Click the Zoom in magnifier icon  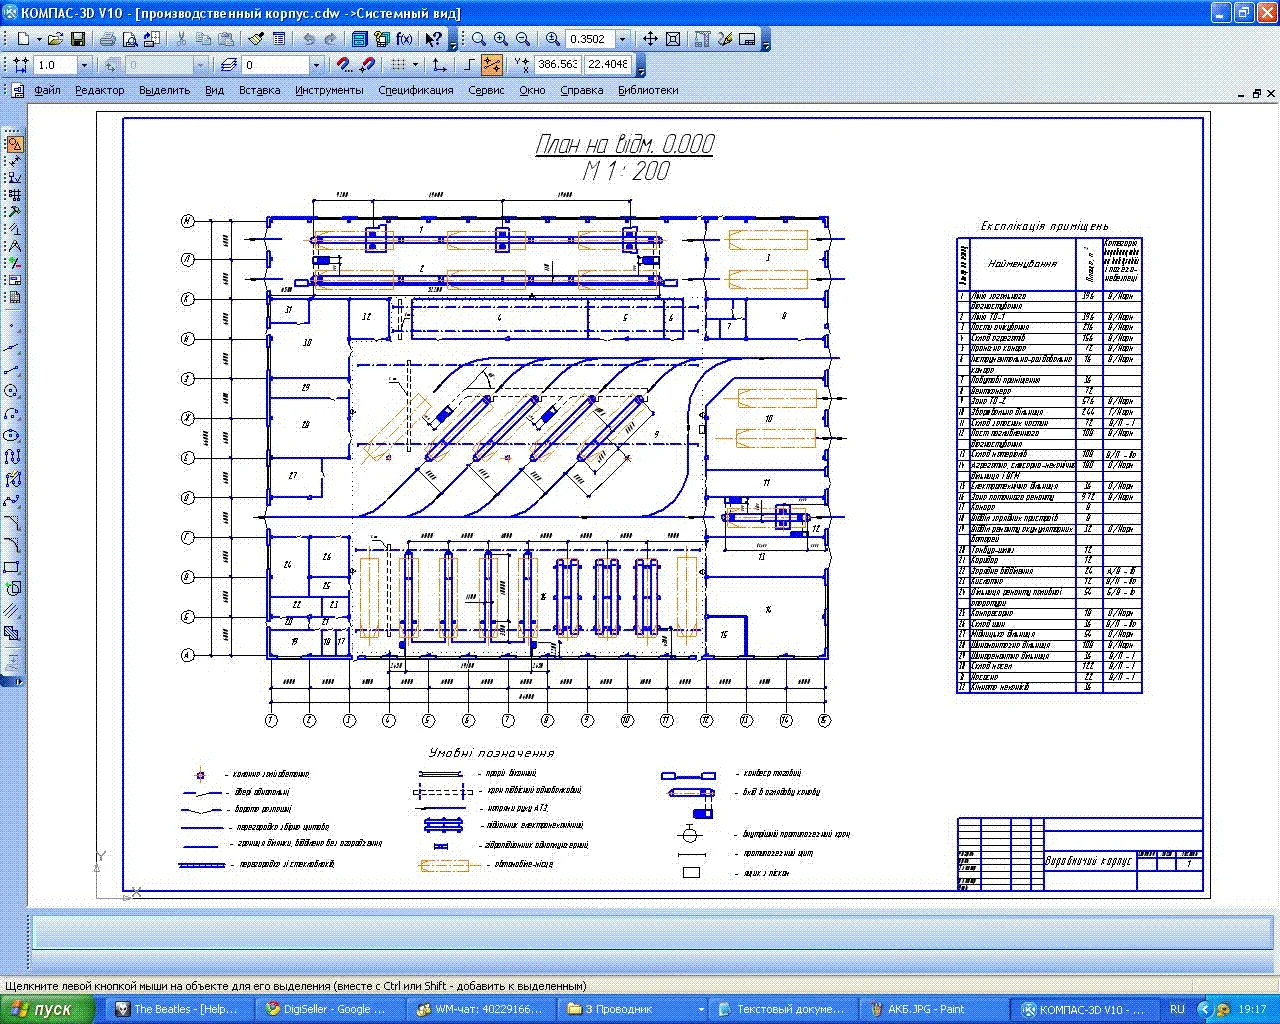pyautogui.click(x=501, y=39)
